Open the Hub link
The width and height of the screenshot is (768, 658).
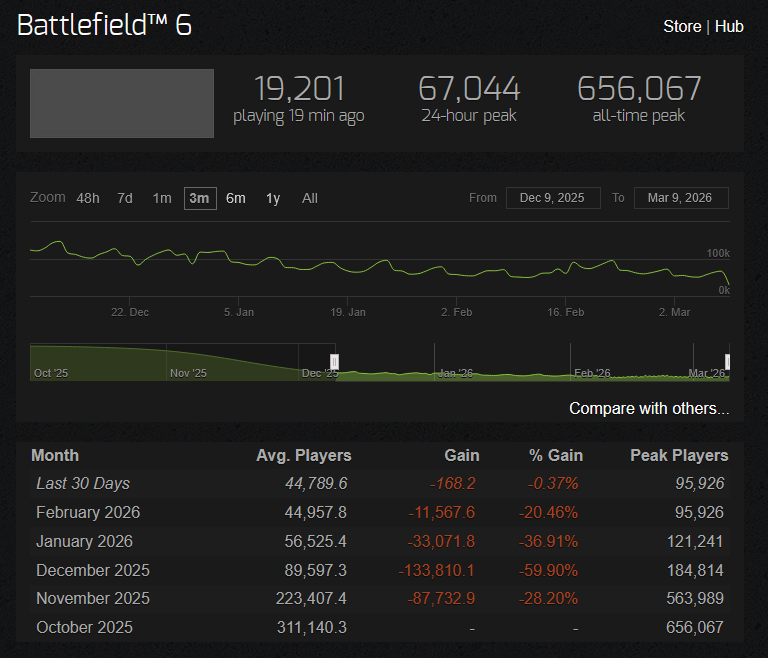pos(729,26)
